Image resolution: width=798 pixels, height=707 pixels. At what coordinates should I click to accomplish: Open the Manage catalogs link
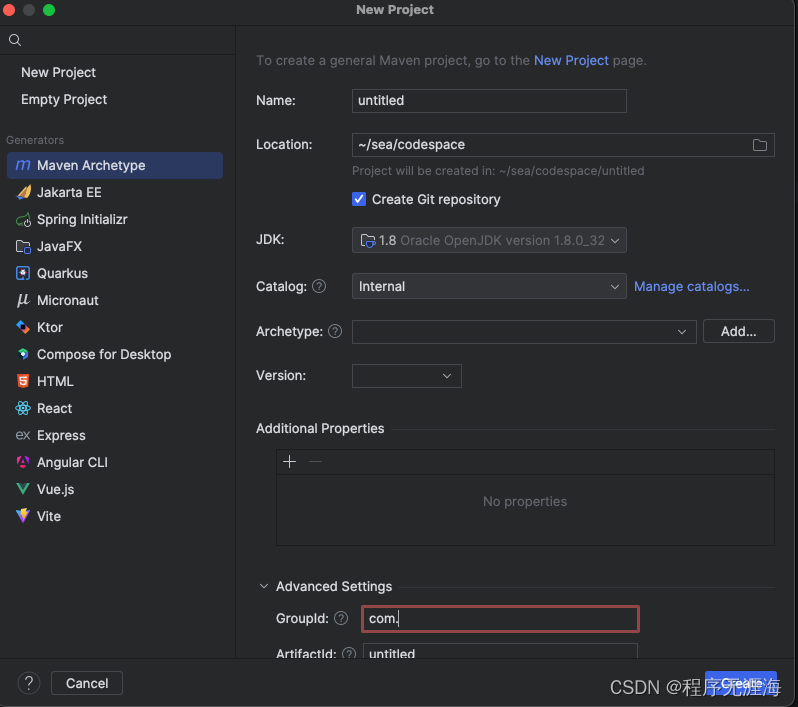tap(692, 287)
